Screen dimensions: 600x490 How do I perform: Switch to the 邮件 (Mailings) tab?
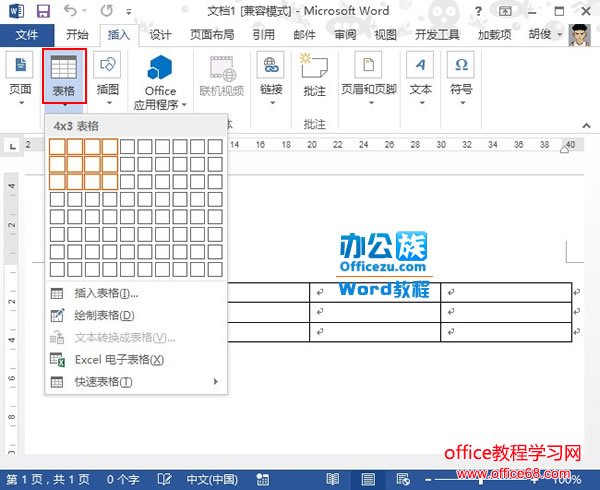click(305, 35)
